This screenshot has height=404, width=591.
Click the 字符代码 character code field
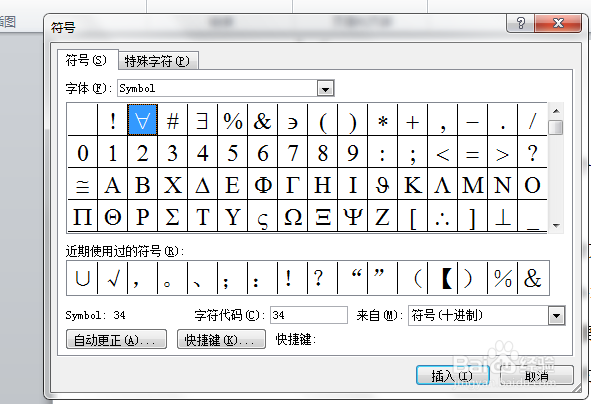tap(309, 315)
